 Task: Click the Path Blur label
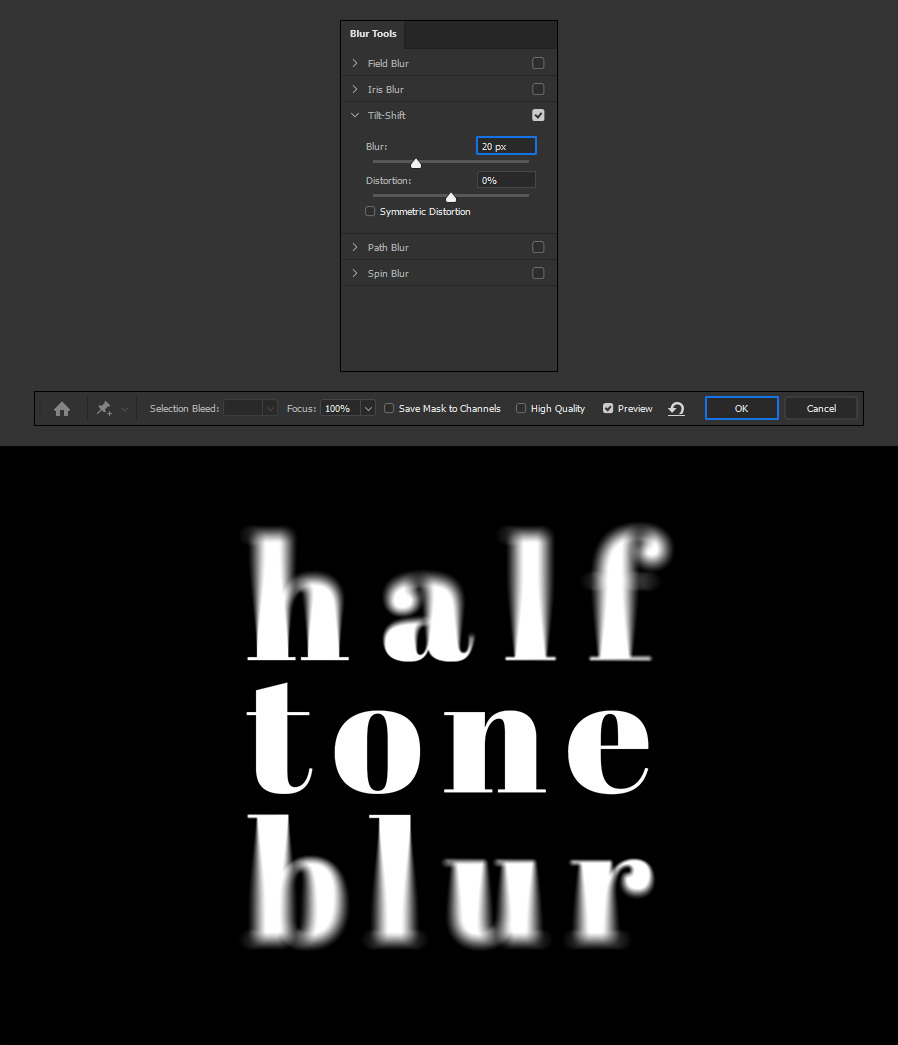pyautogui.click(x=388, y=247)
